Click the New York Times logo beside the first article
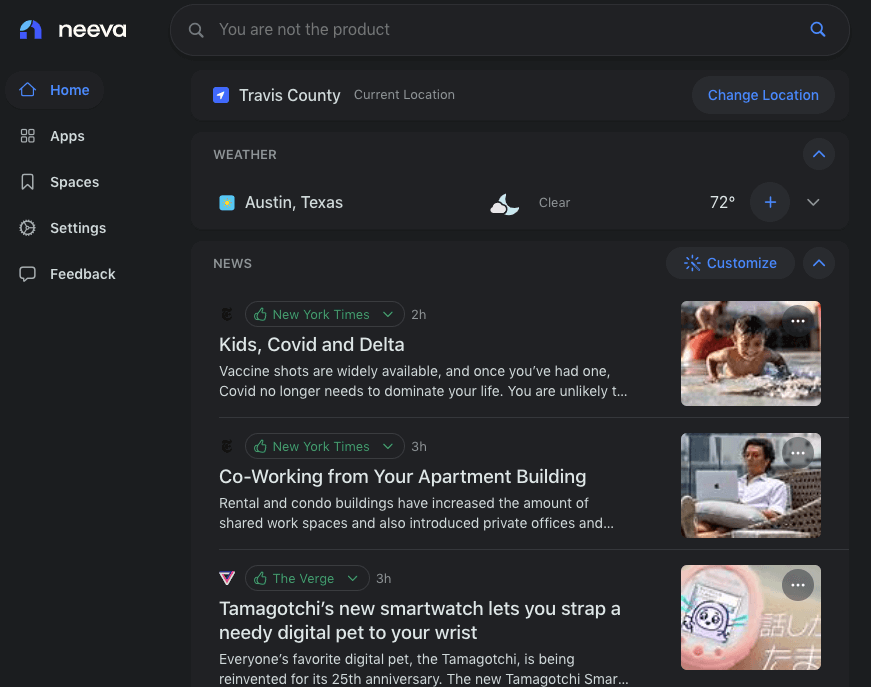Viewport: 871px width, 687px height. 227,313
